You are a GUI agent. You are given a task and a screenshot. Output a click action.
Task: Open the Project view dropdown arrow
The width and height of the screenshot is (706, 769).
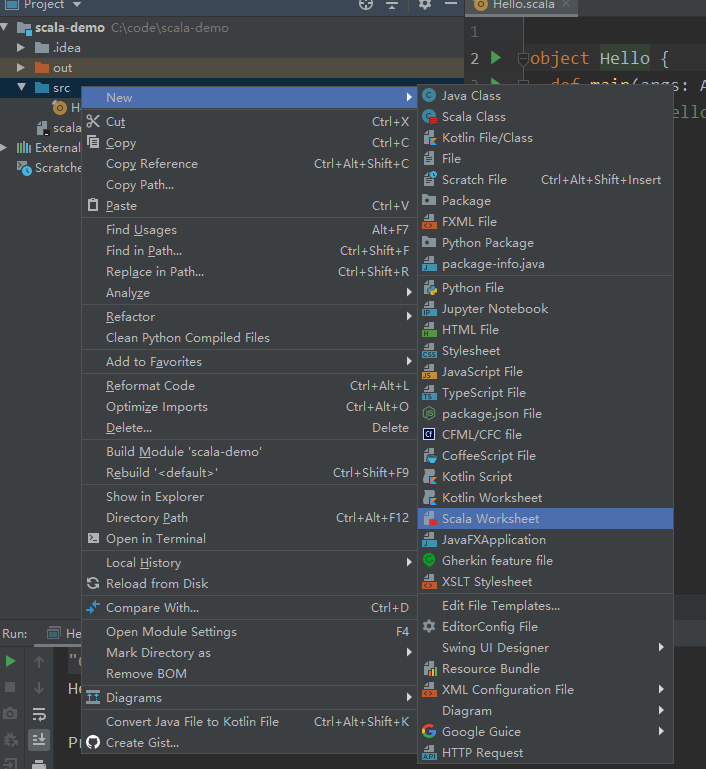76,4
